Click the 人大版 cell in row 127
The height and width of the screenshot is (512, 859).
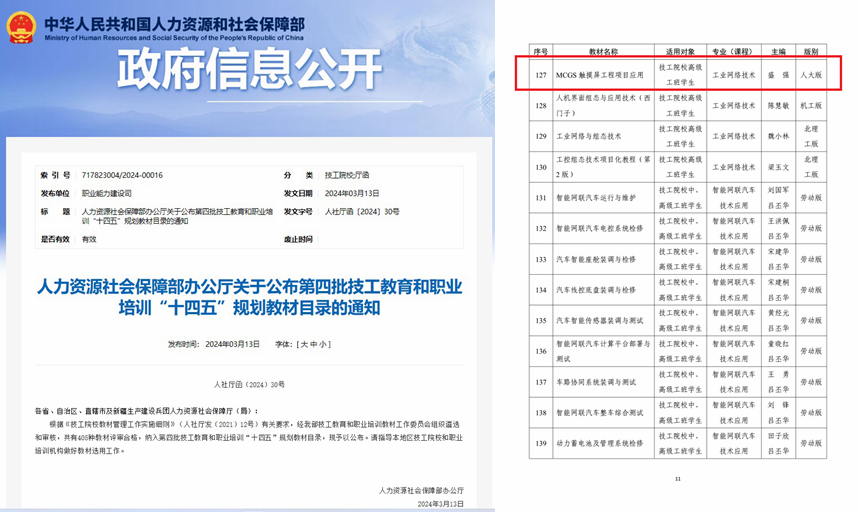point(811,75)
